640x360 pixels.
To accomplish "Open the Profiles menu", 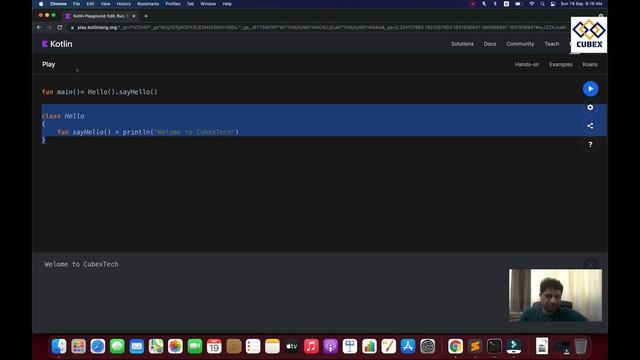I will tap(173, 4).
